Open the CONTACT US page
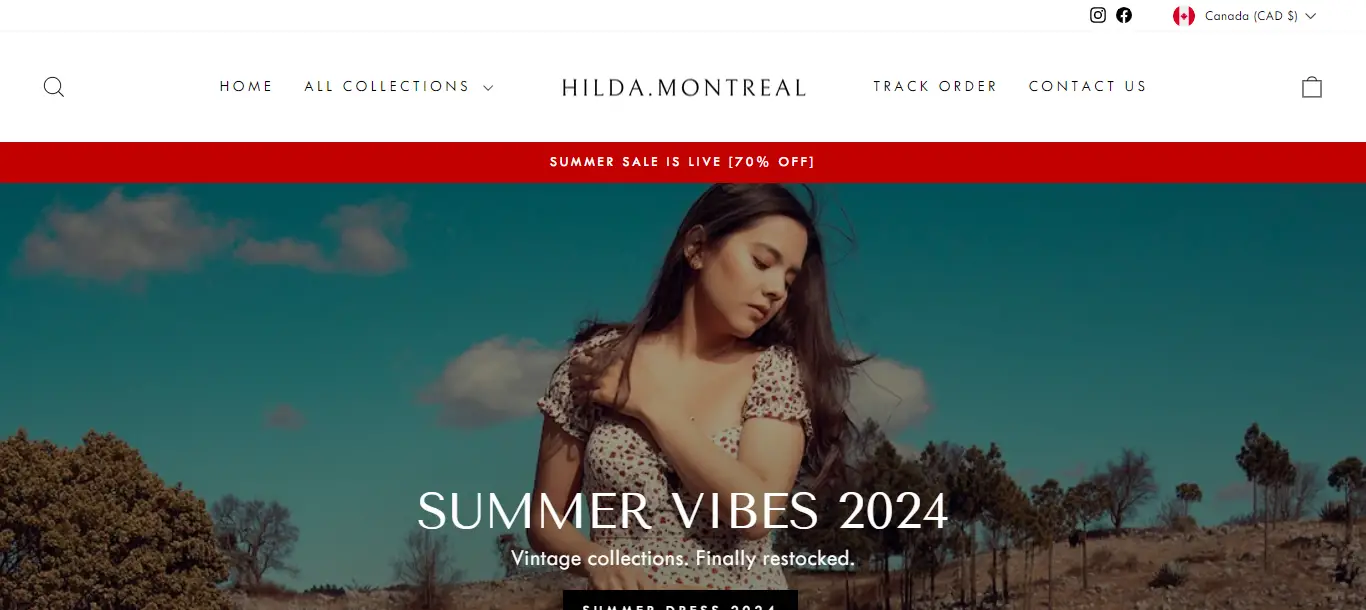Viewport: 1366px width, 610px height. coord(1088,86)
